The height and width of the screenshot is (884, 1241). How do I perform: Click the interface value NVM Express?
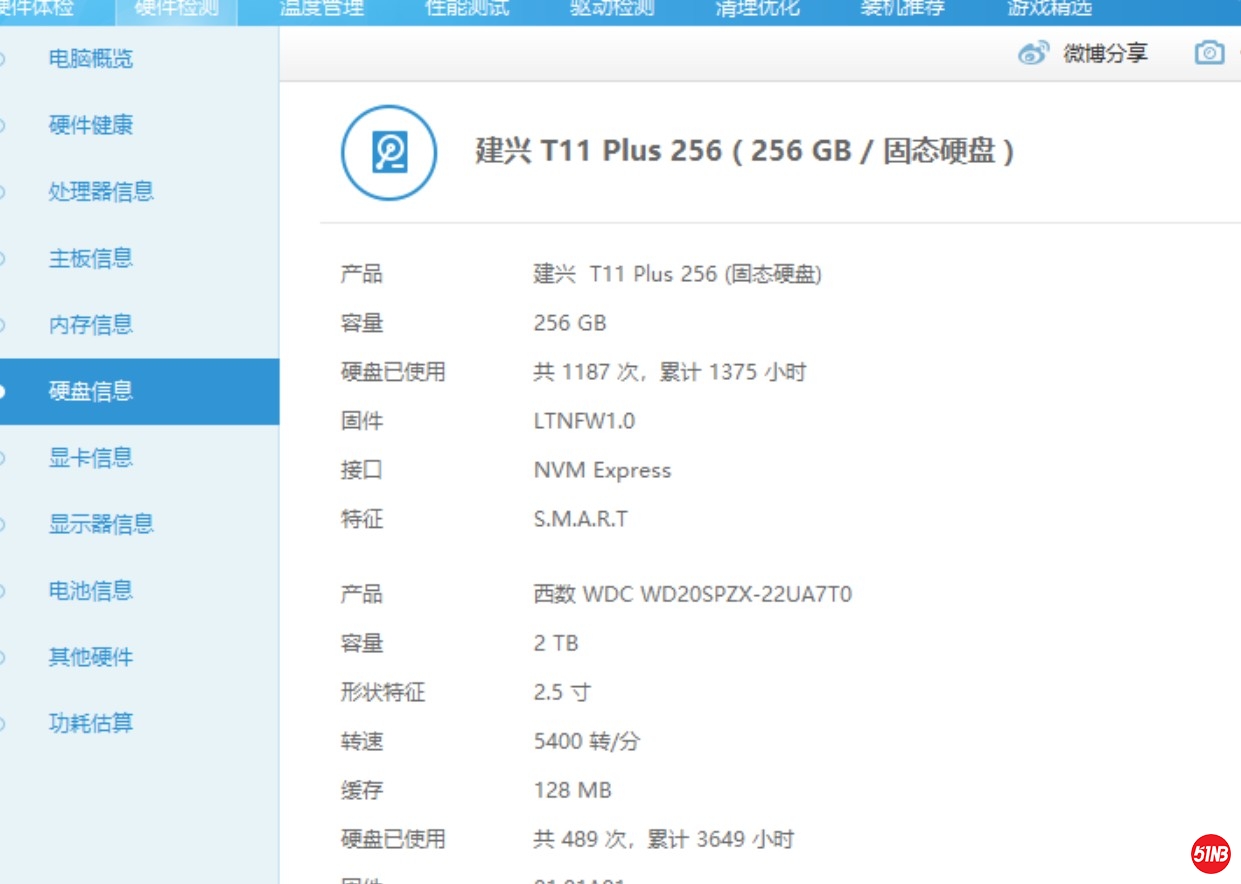pyautogui.click(x=602, y=470)
